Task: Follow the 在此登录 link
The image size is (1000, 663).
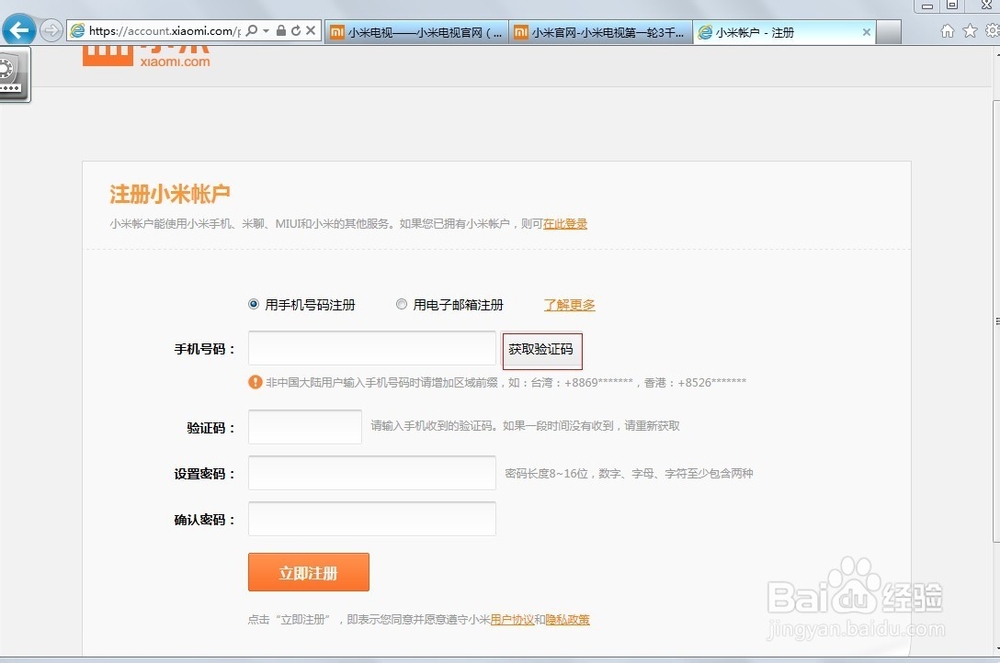Action: 565,224
